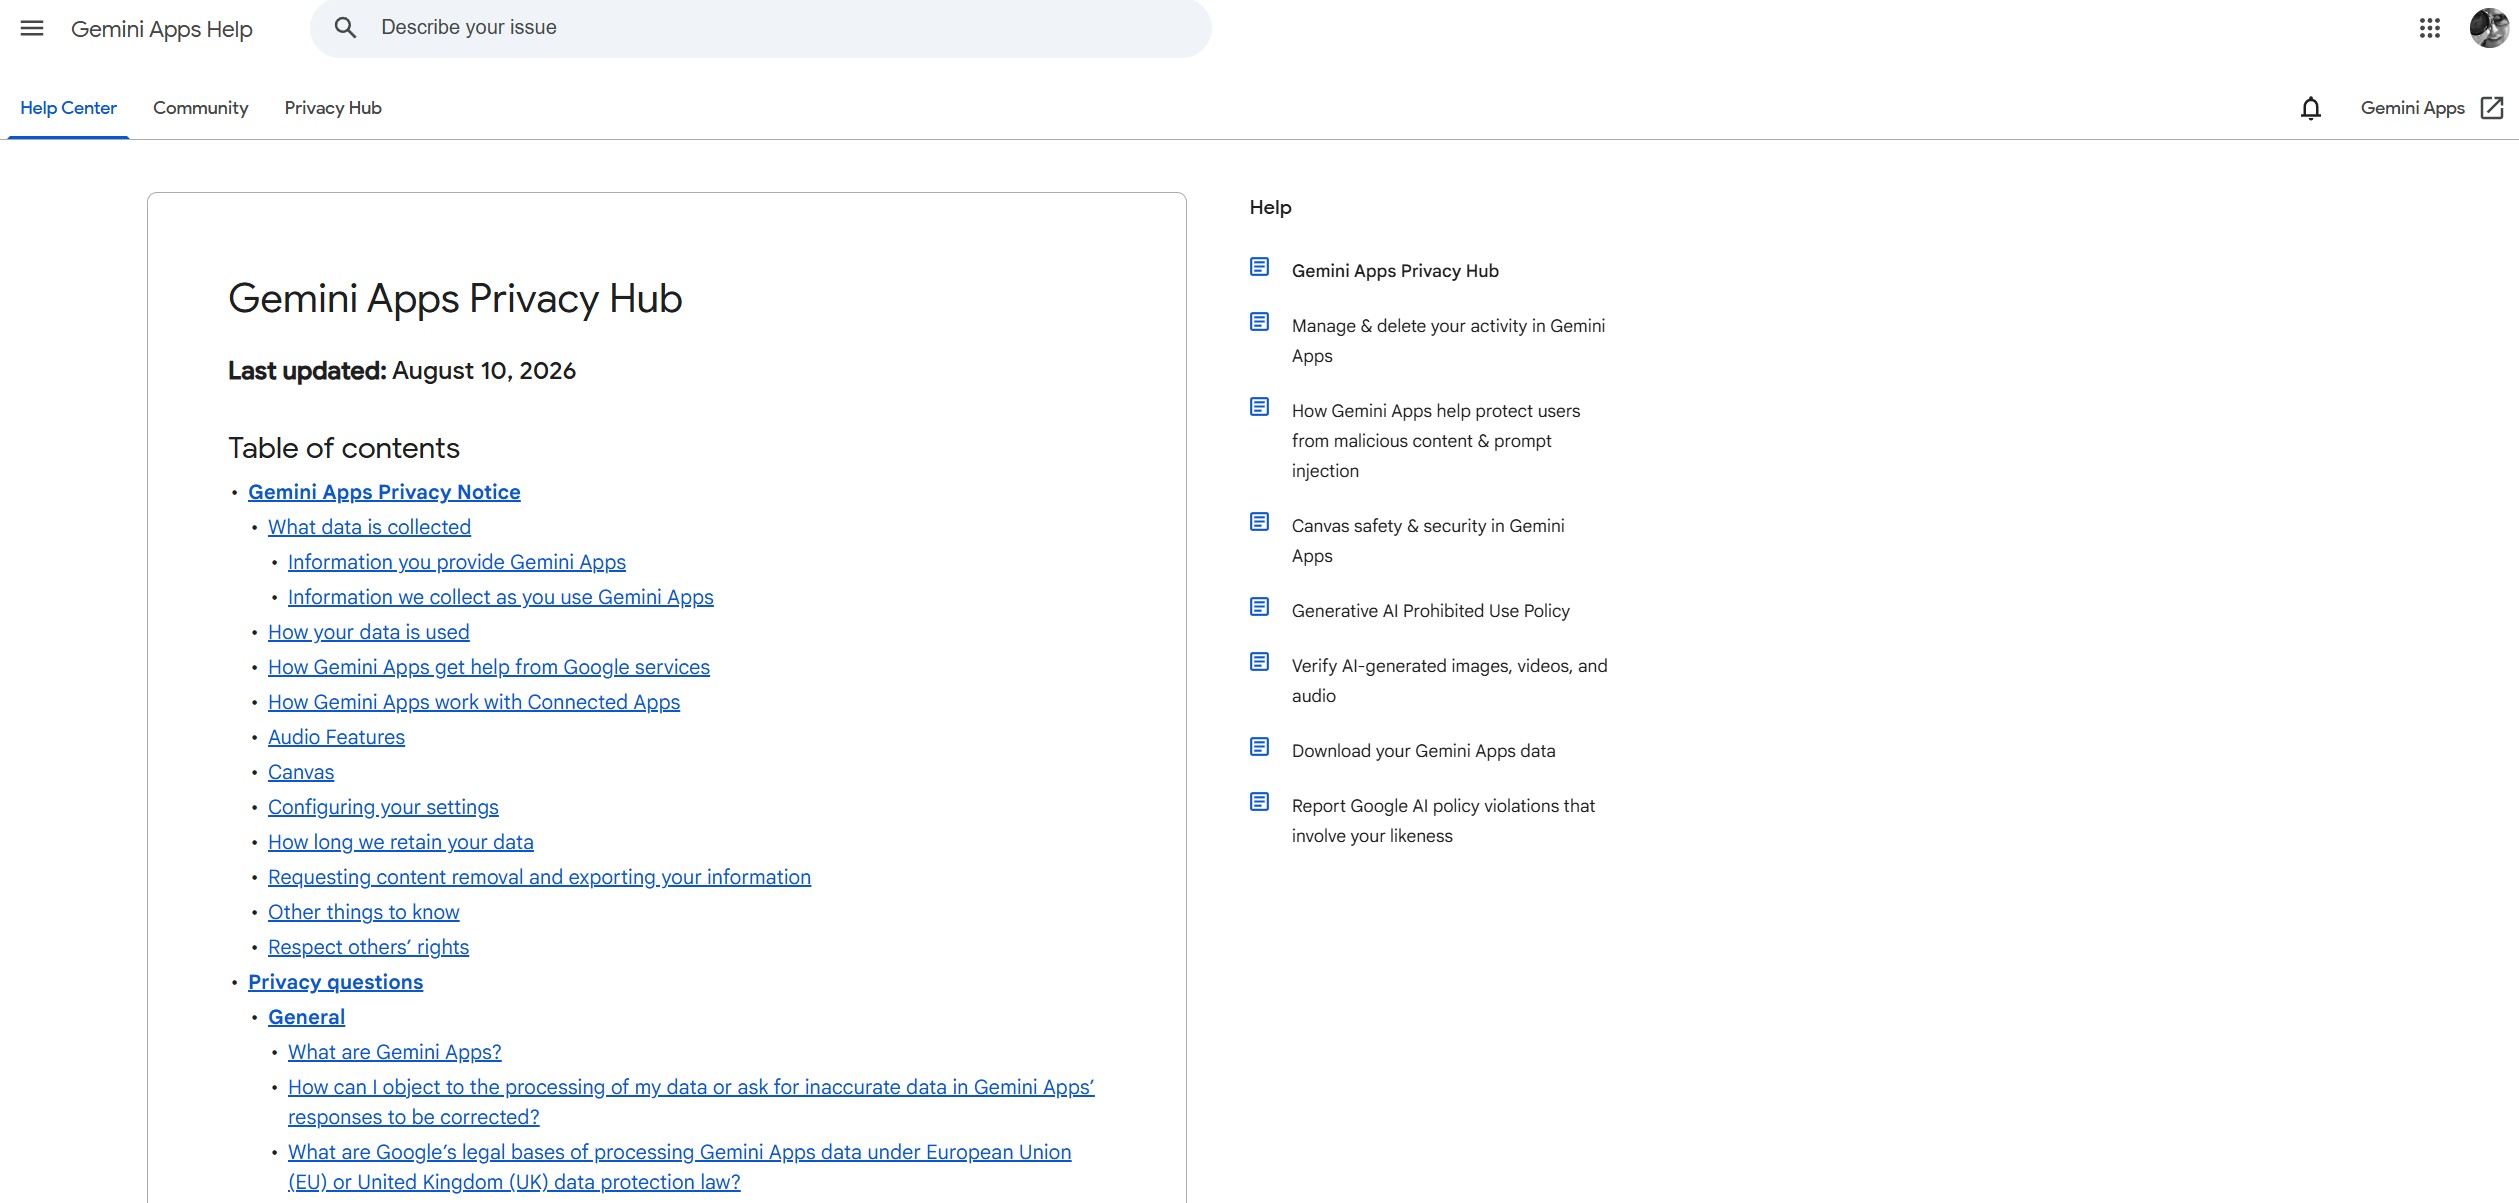Jump to What data is collected
Viewport: 2519px width, 1203px height.
(369, 527)
